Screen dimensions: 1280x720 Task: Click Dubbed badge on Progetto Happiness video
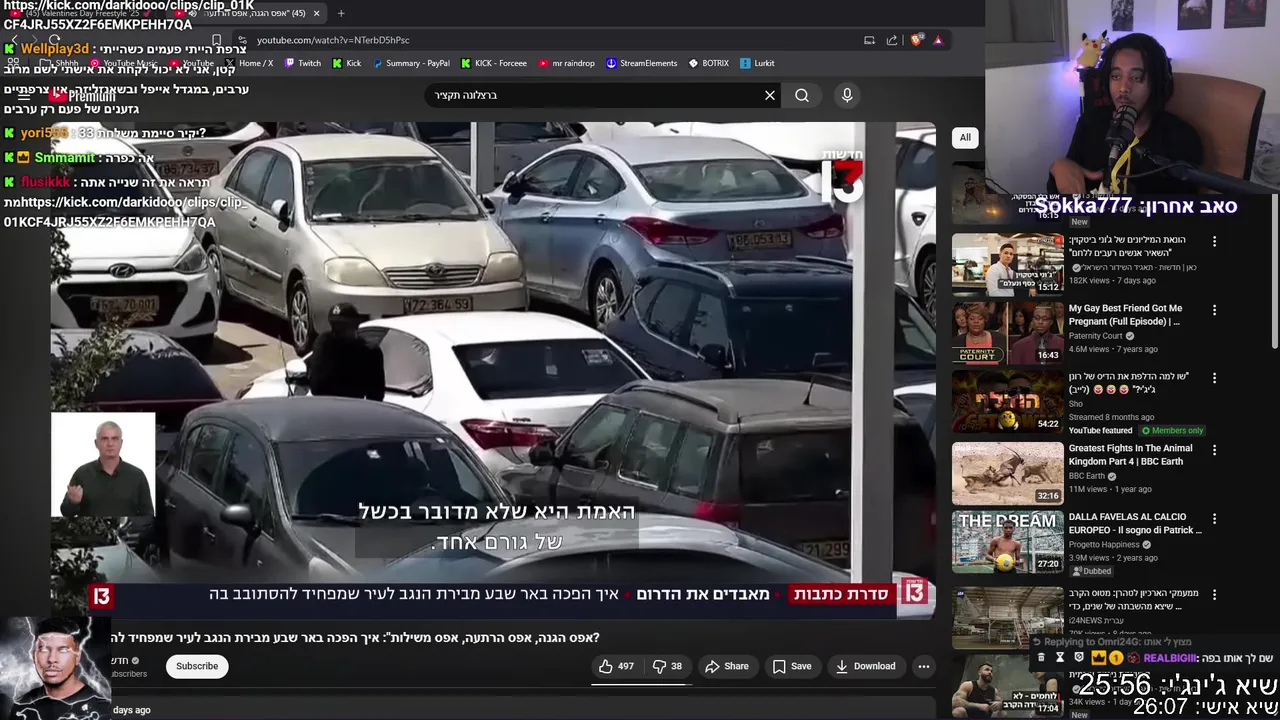[1091, 571]
